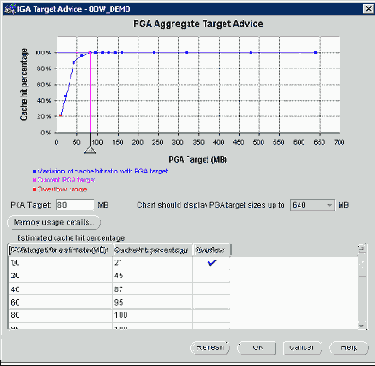This screenshot has height=366, width=375.
Task: Select the PGA target 40 cell
Action: click(x=60, y=289)
